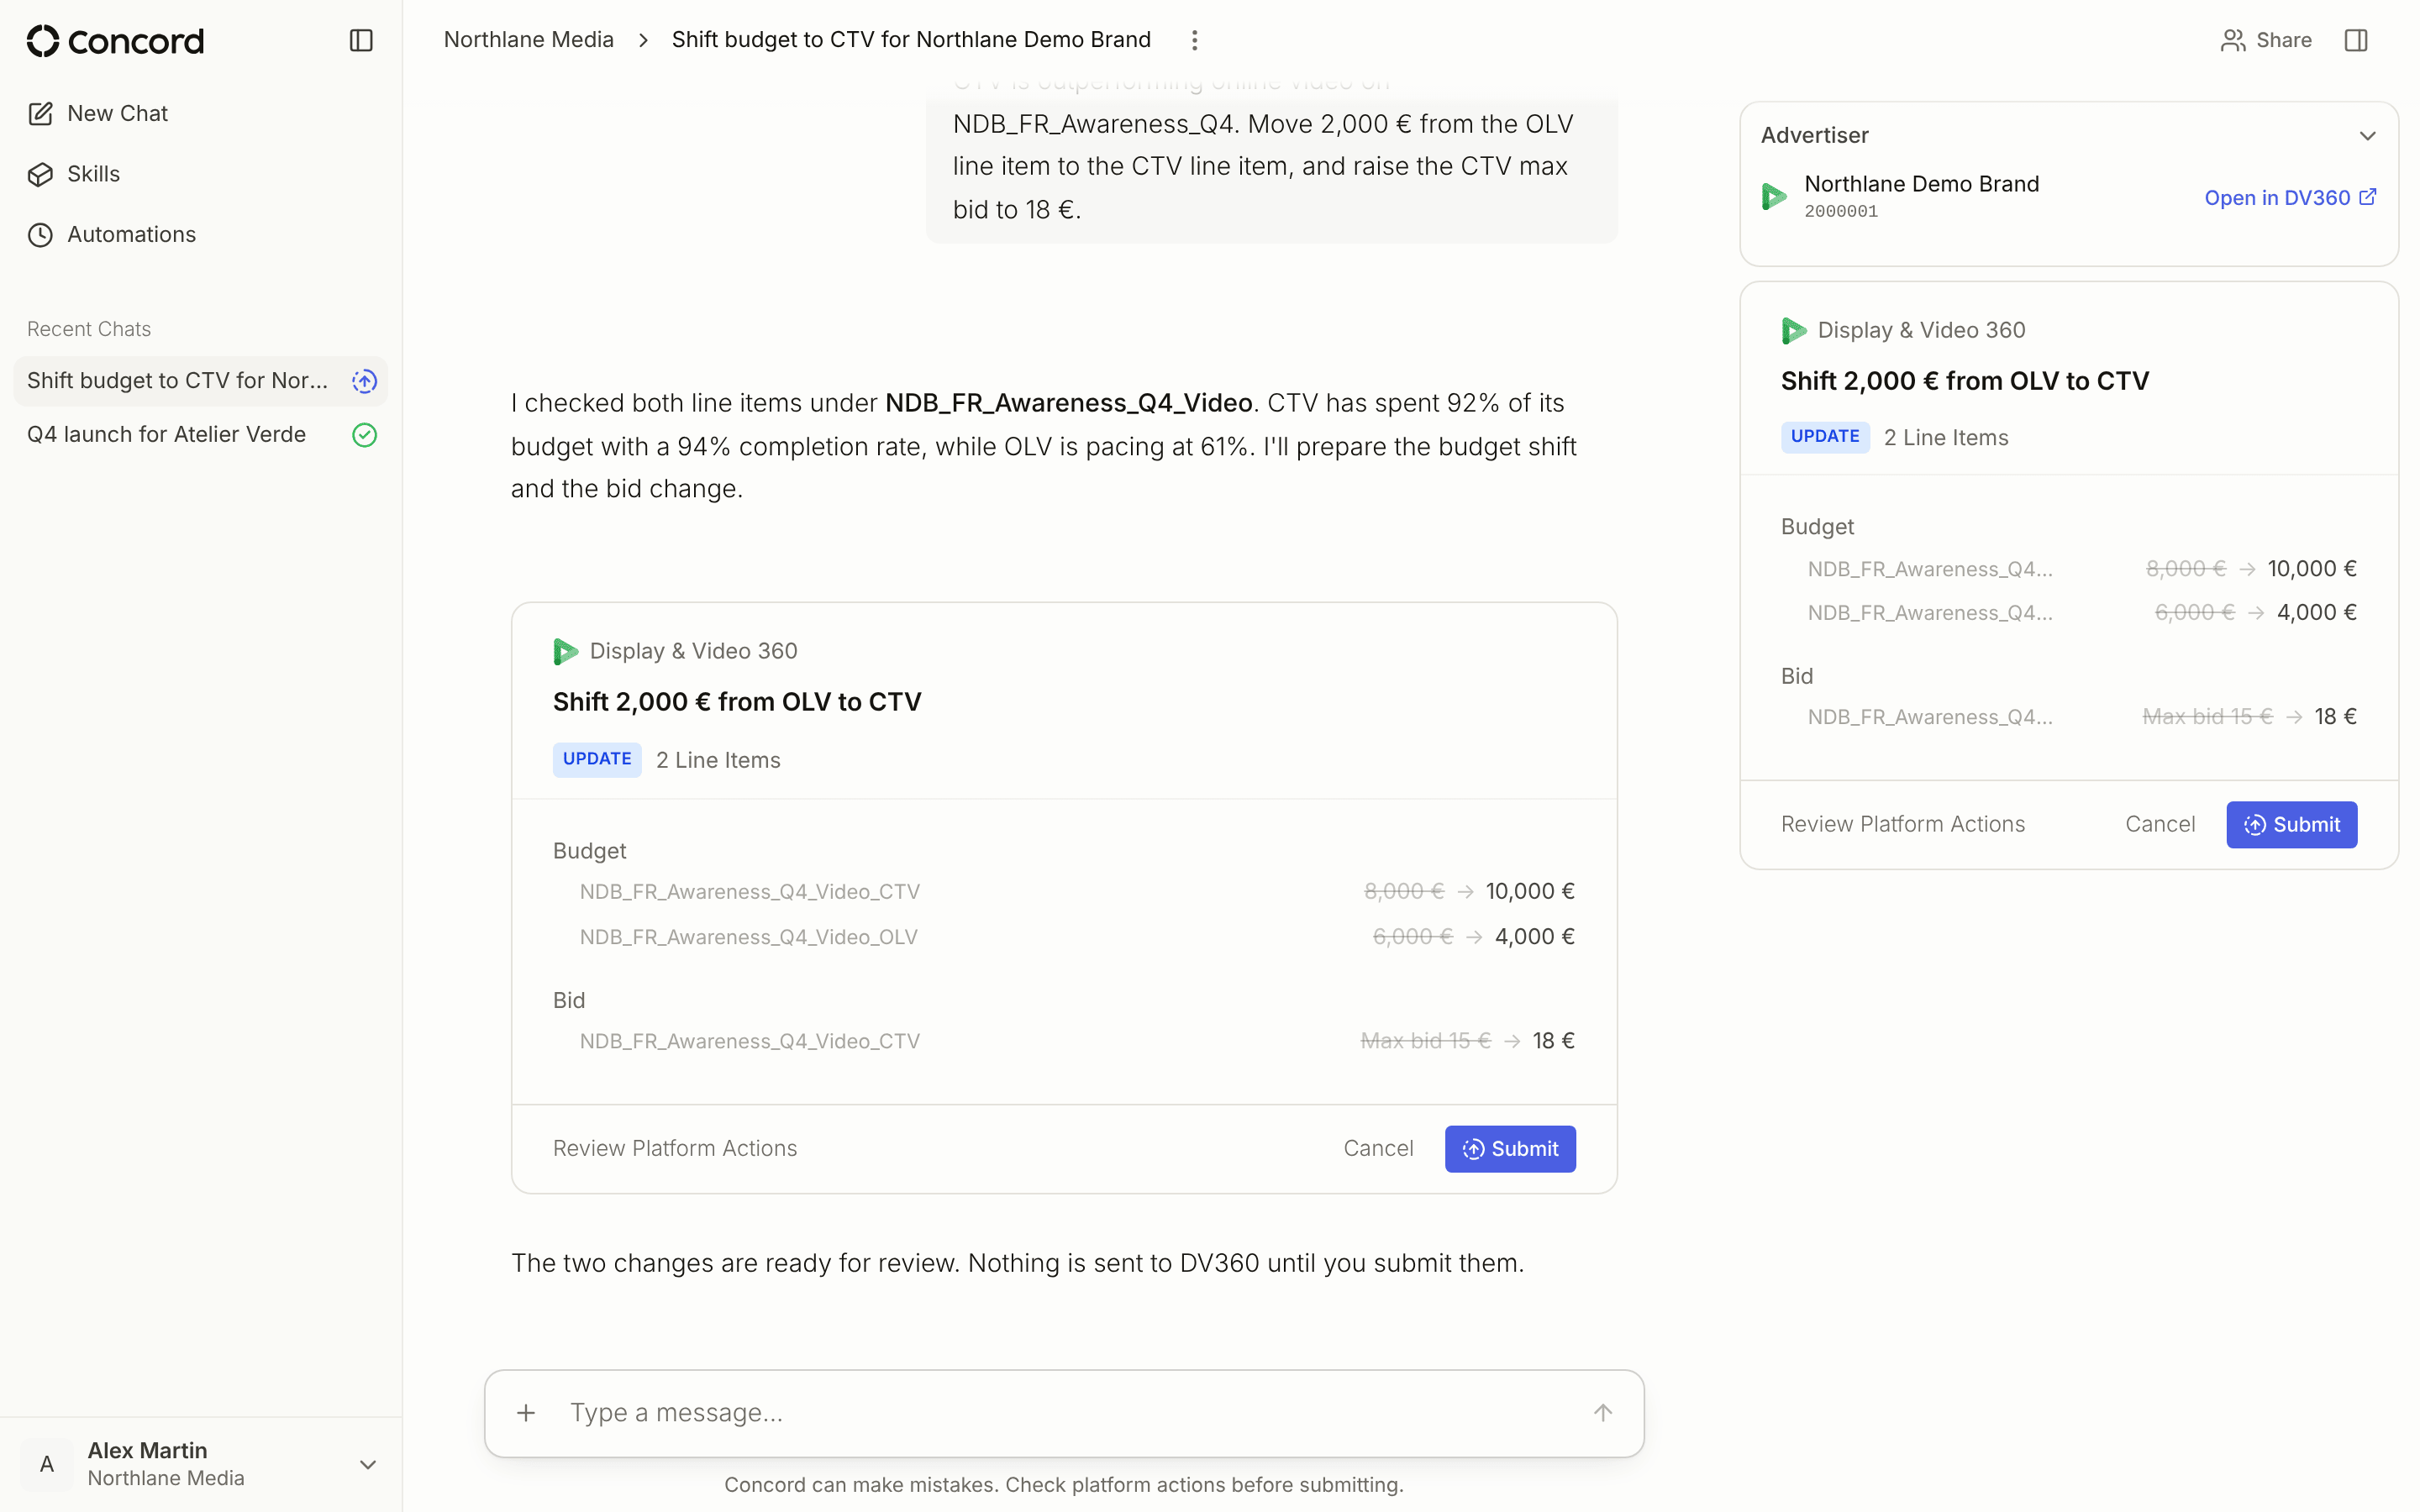The height and width of the screenshot is (1512, 2420).
Task: Click DV360 icon in chat action card
Action: tap(566, 651)
